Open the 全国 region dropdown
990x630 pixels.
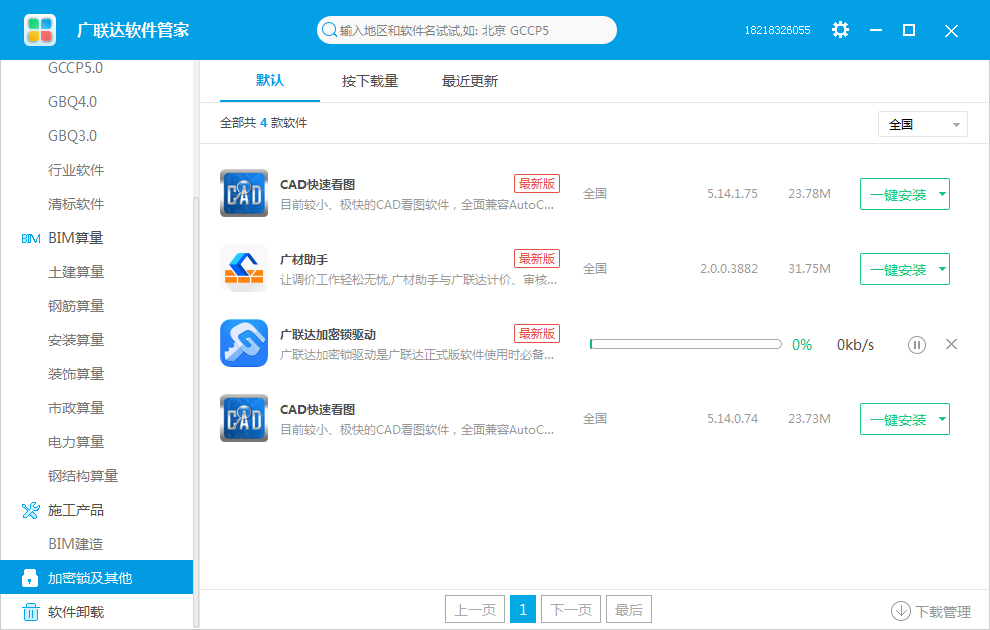pos(922,124)
